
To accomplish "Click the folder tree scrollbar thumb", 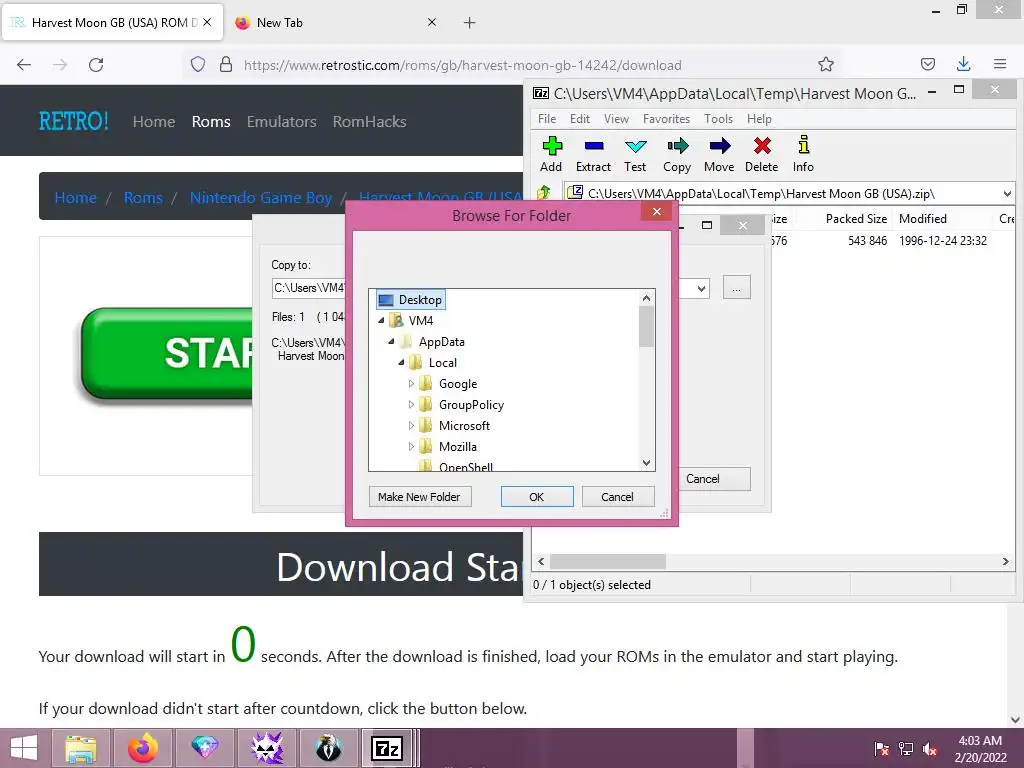I will pyautogui.click(x=646, y=327).
